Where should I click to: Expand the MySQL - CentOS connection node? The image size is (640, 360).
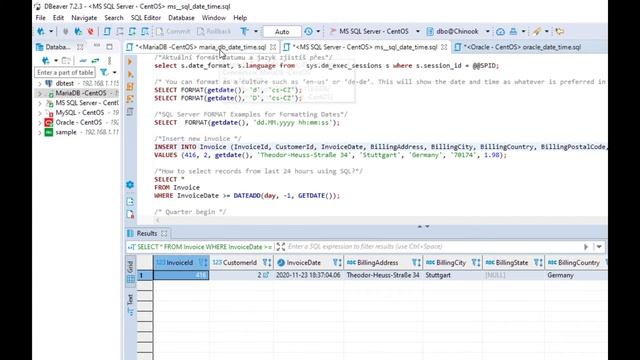(x=40, y=113)
